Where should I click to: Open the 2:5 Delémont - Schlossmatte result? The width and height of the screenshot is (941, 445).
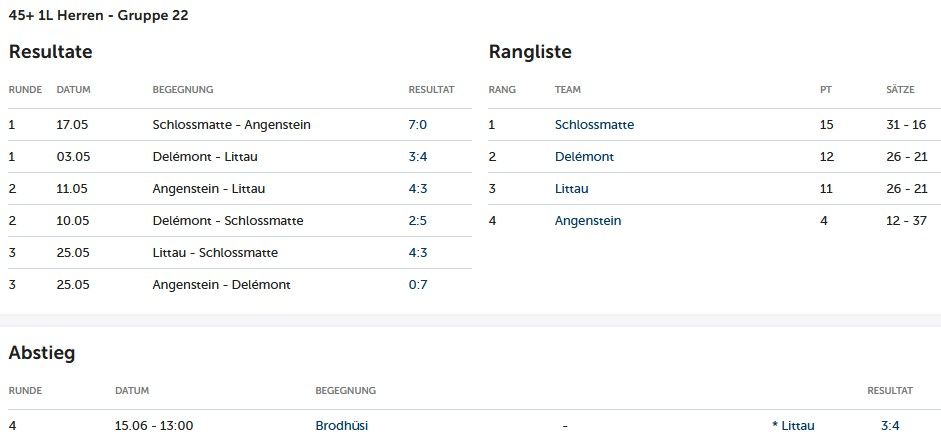click(418, 221)
